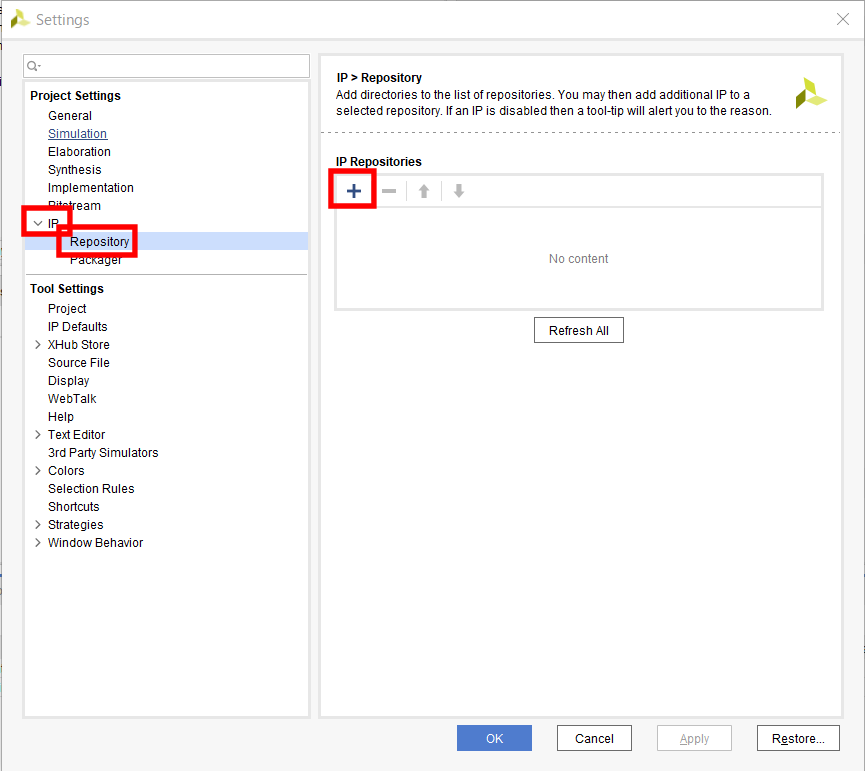Open the Simulation settings link
The width and height of the screenshot is (865, 771).
click(77, 133)
